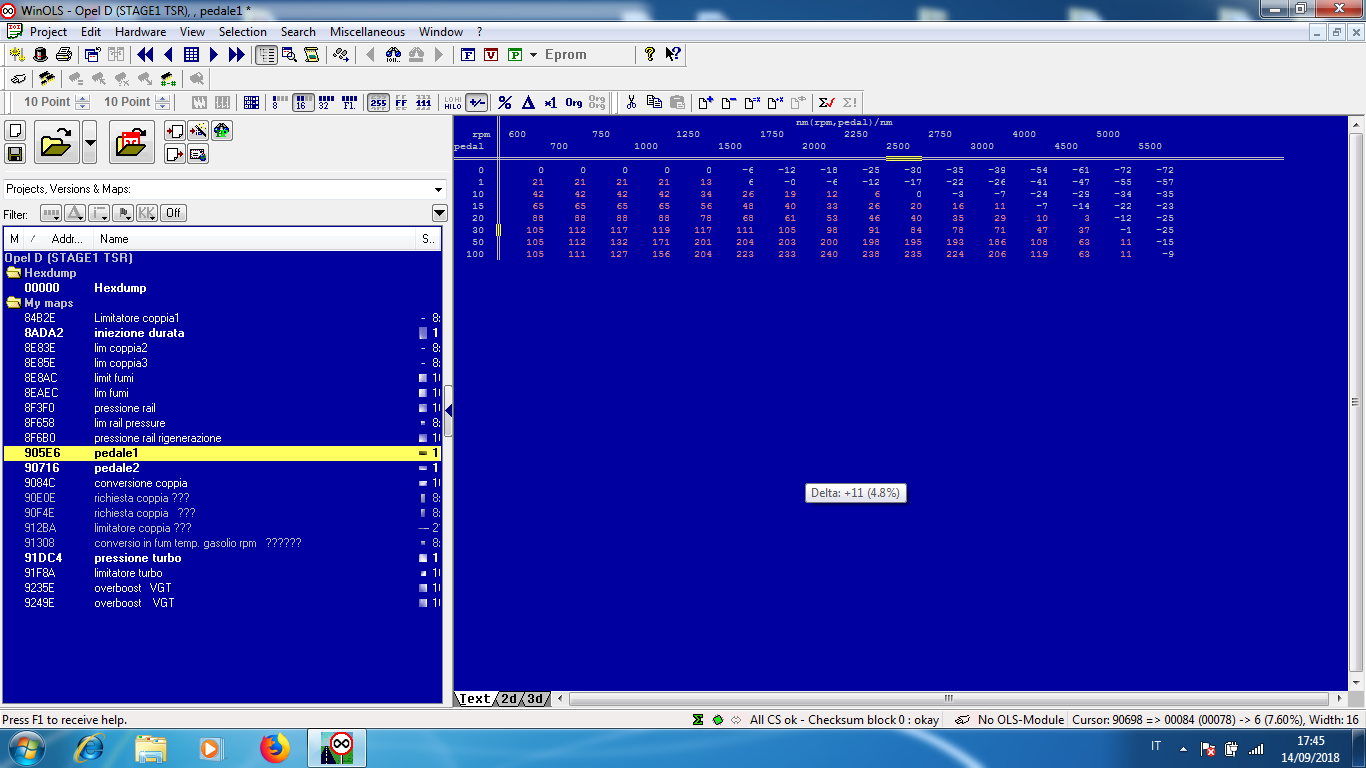
Task: Click the scroll document icon
Action: pyautogui.click(x=311, y=54)
